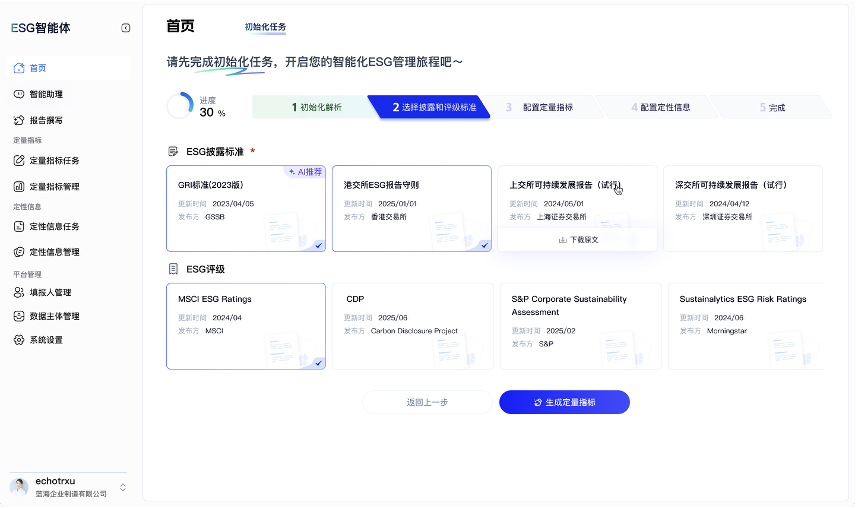Screen dimensions: 856x508
Task: Switch to the 初始化任务 tab
Action: (x=265, y=27)
